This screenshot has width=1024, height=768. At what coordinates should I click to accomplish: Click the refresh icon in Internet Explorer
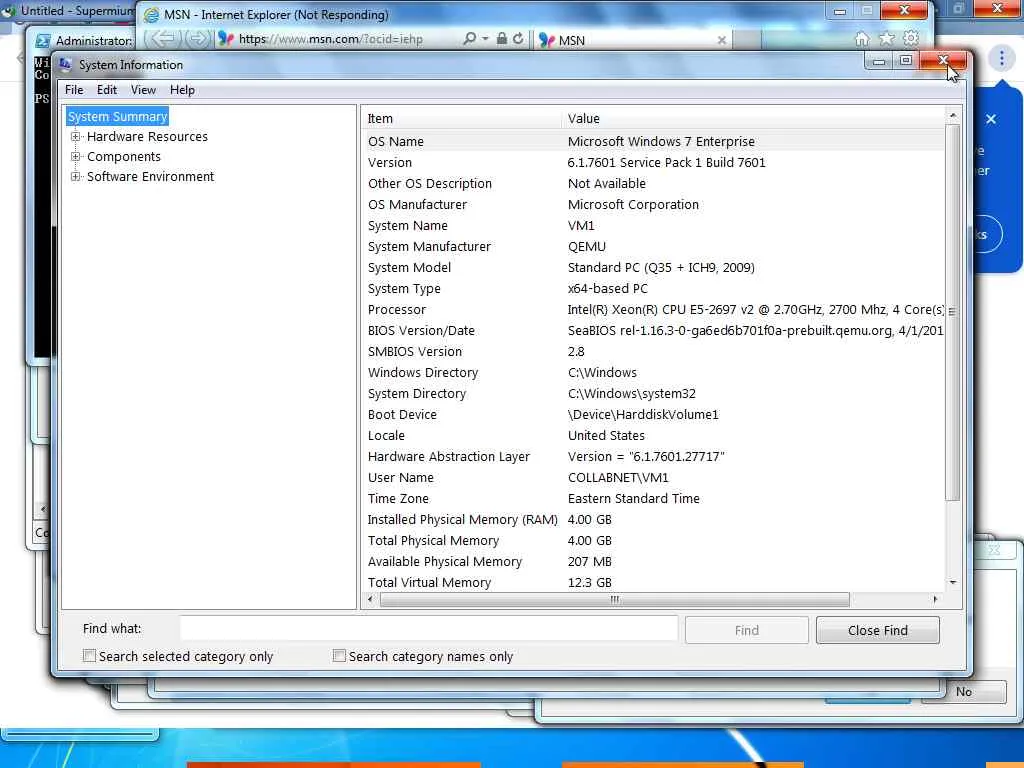click(x=518, y=39)
